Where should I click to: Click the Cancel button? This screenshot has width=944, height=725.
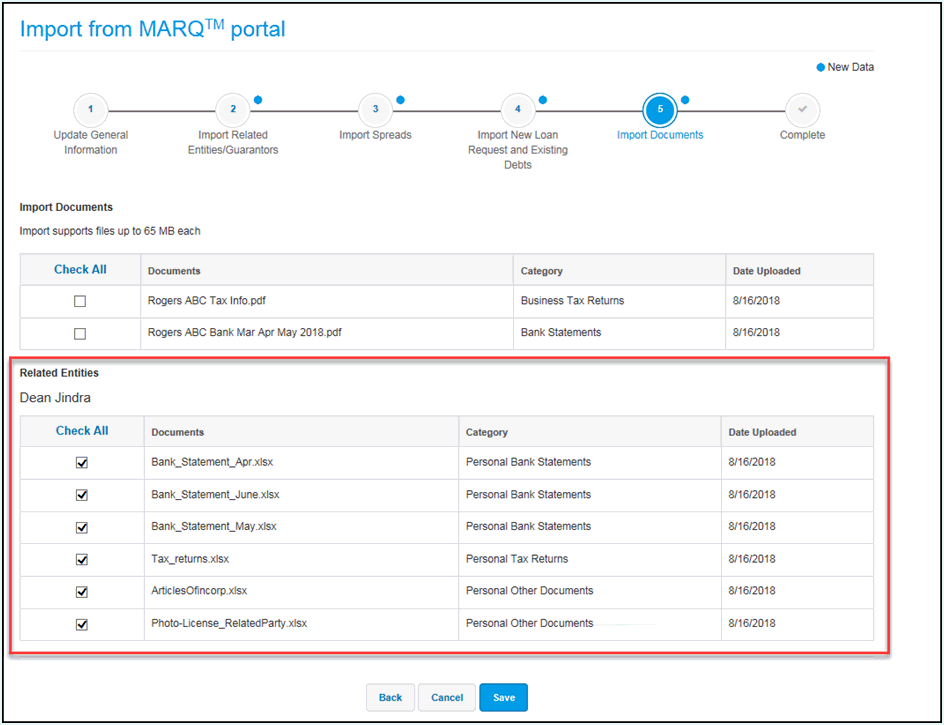447,697
